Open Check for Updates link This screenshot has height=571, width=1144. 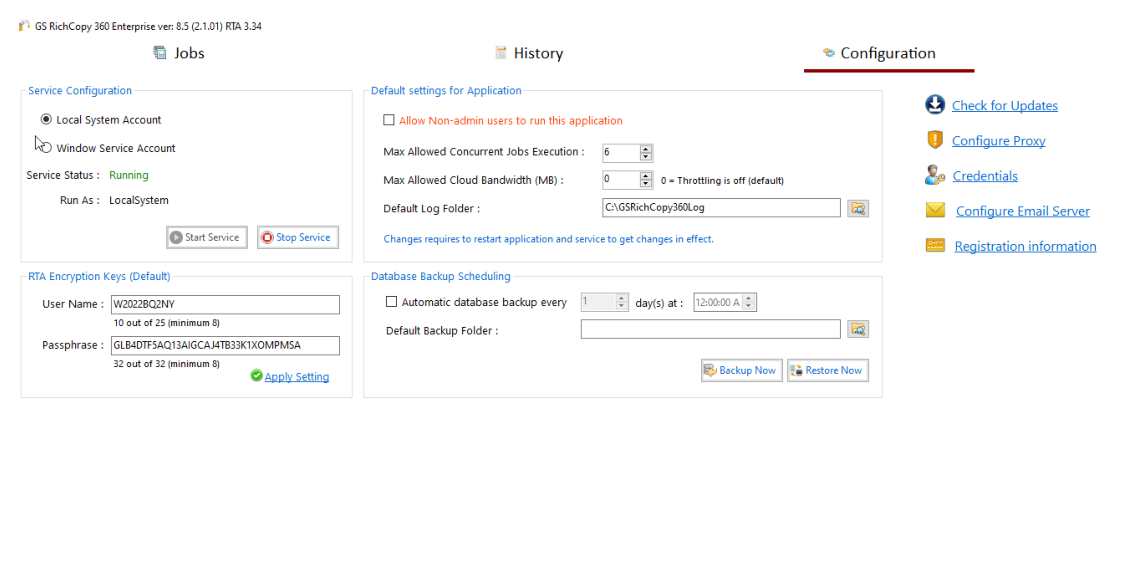pyautogui.click(x=1005, y=106)
